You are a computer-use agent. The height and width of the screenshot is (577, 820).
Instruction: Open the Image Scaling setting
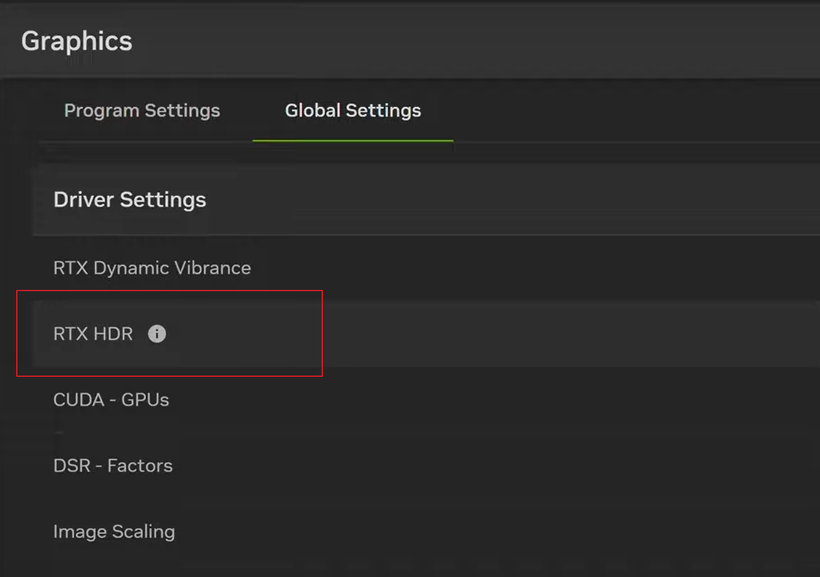[114, 532]
